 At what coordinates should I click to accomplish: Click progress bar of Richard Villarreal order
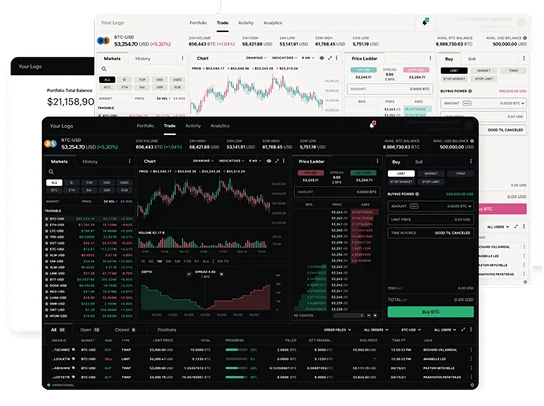[x=236, y=350]
